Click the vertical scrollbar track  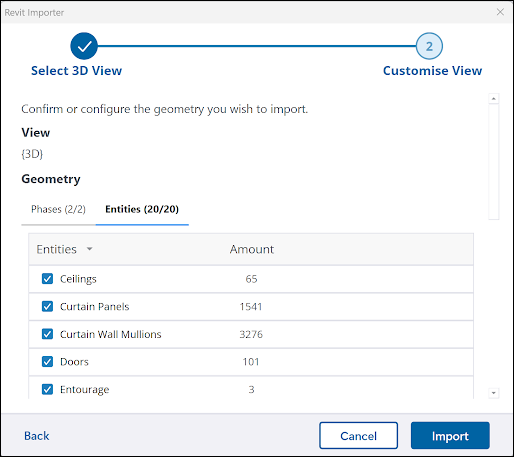[x=494, y=162]
